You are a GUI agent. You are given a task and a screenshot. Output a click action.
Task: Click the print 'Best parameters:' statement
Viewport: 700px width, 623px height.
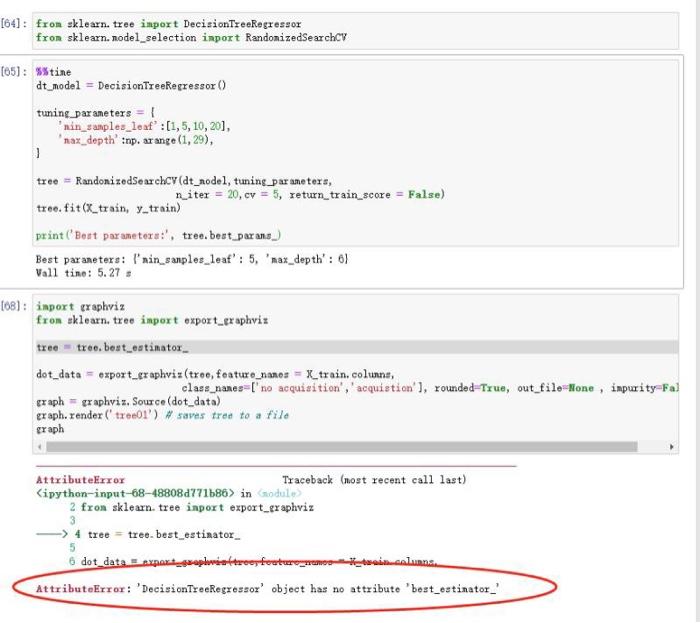coord(158,236)
